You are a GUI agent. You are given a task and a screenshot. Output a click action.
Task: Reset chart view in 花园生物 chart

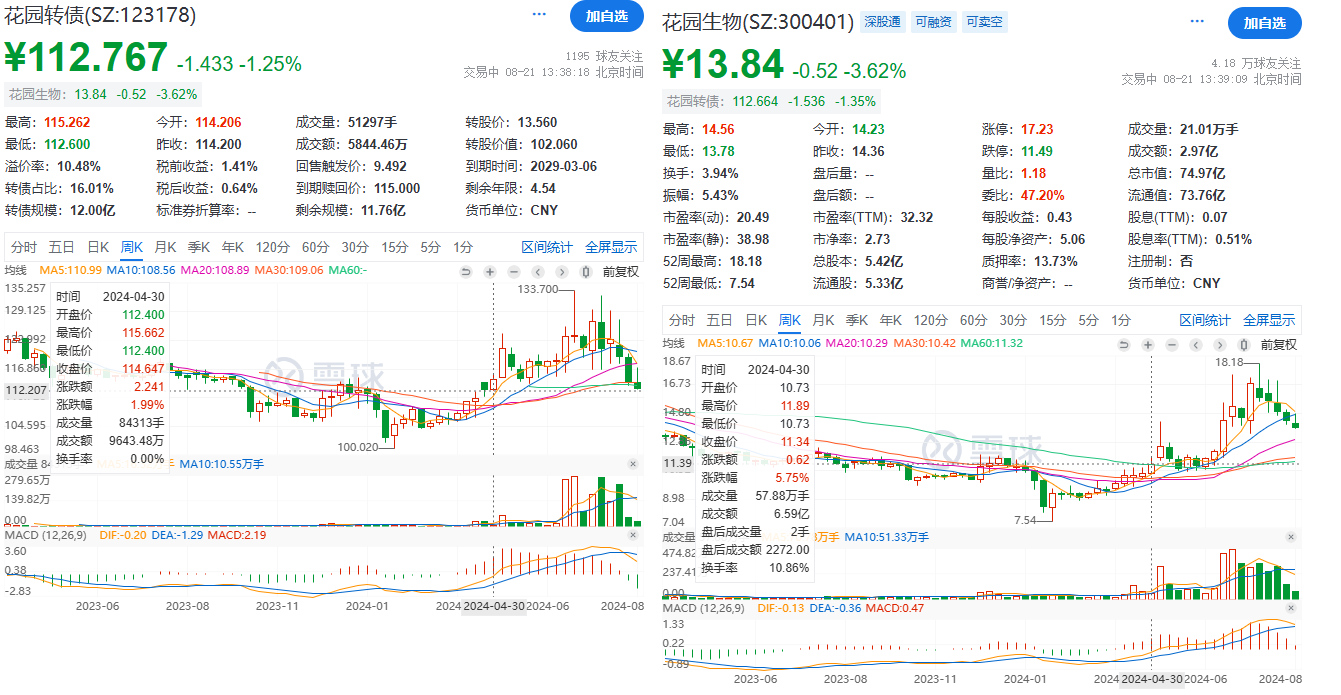[1124, 345]
